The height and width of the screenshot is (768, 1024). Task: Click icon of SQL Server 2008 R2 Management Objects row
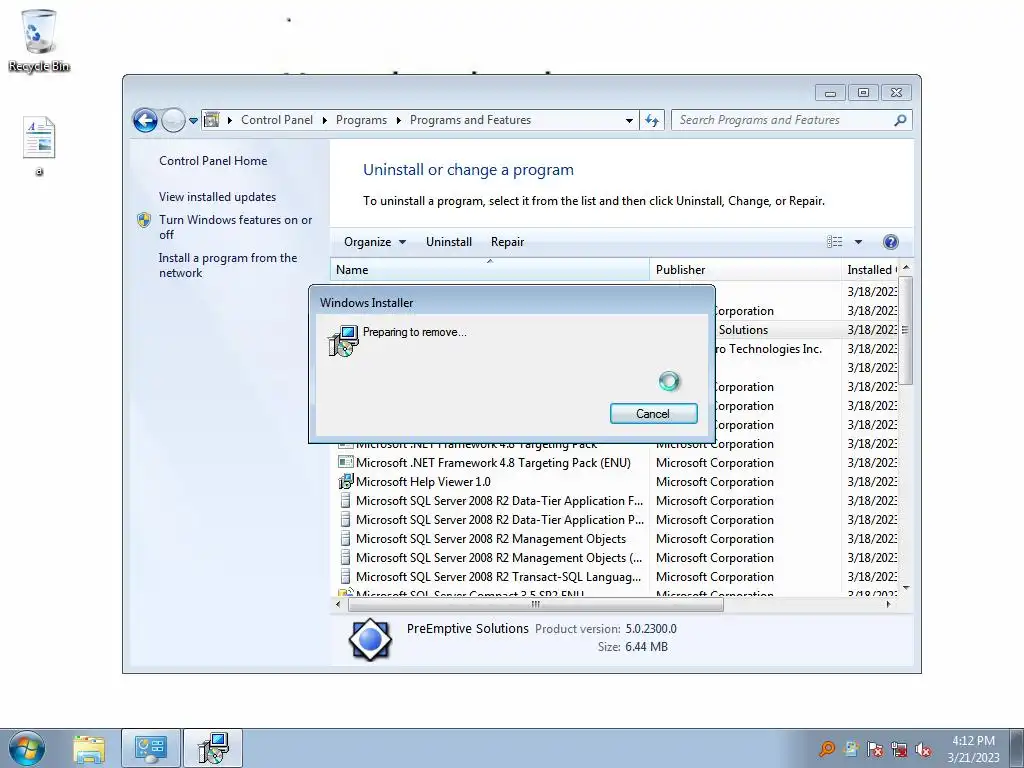[x=345, y=539]
